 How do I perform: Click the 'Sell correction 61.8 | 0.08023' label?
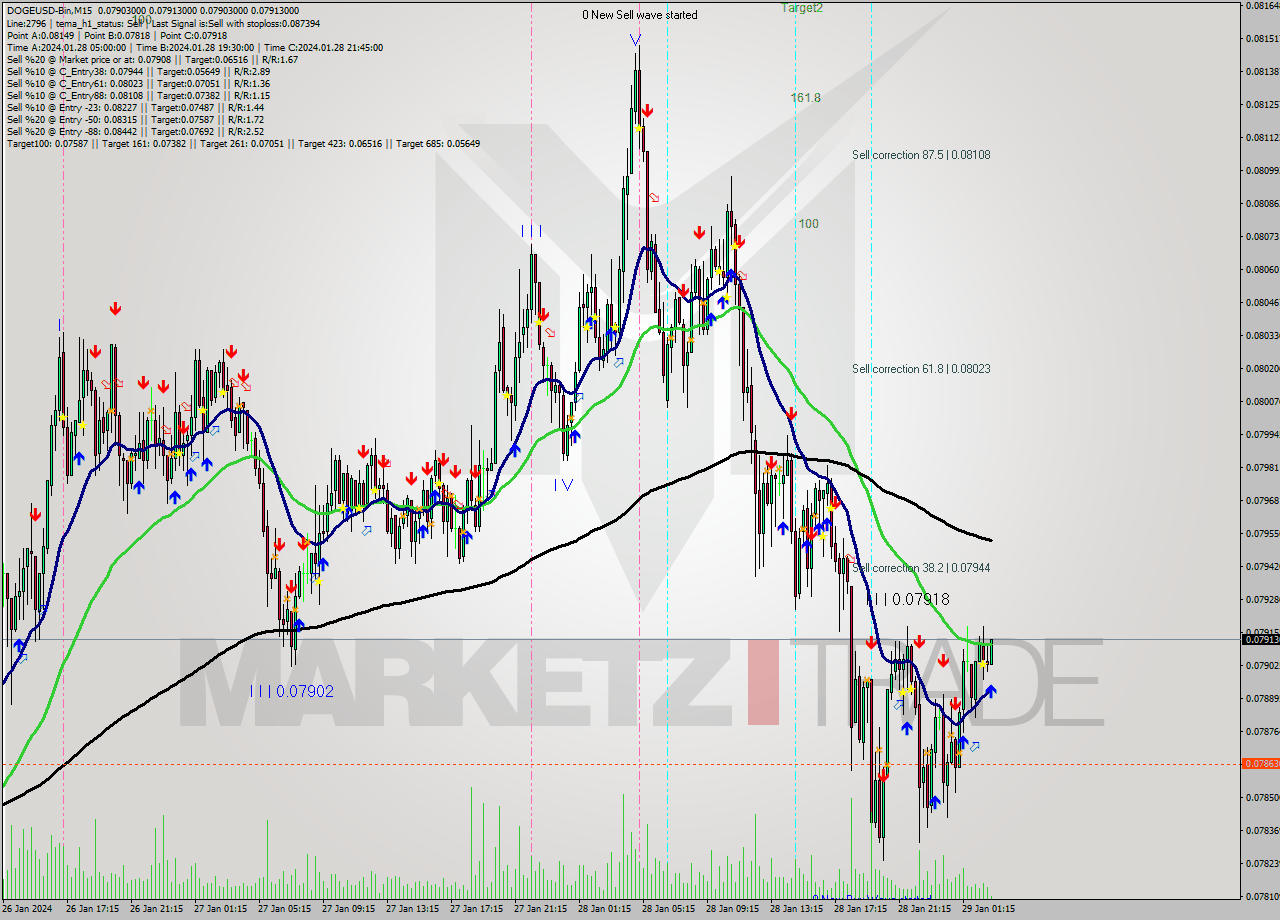coord(921,369)
